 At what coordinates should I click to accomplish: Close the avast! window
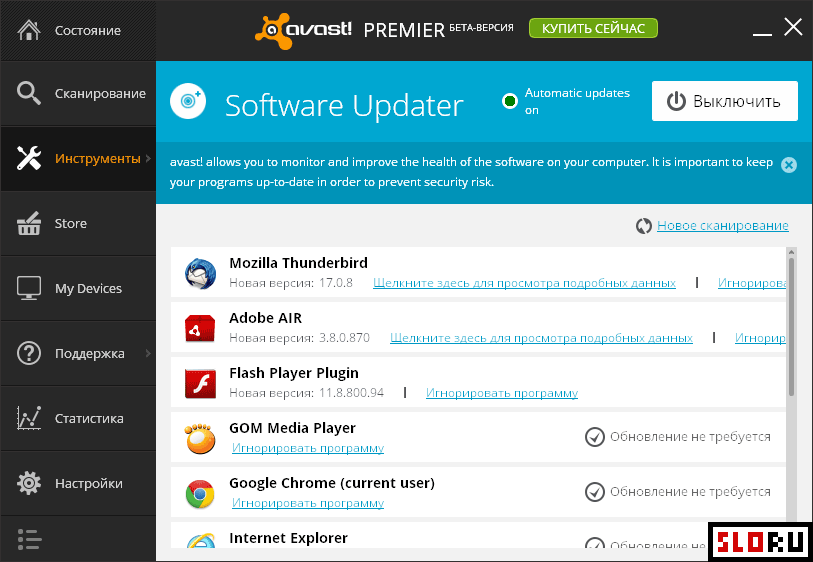click(793, 26)
